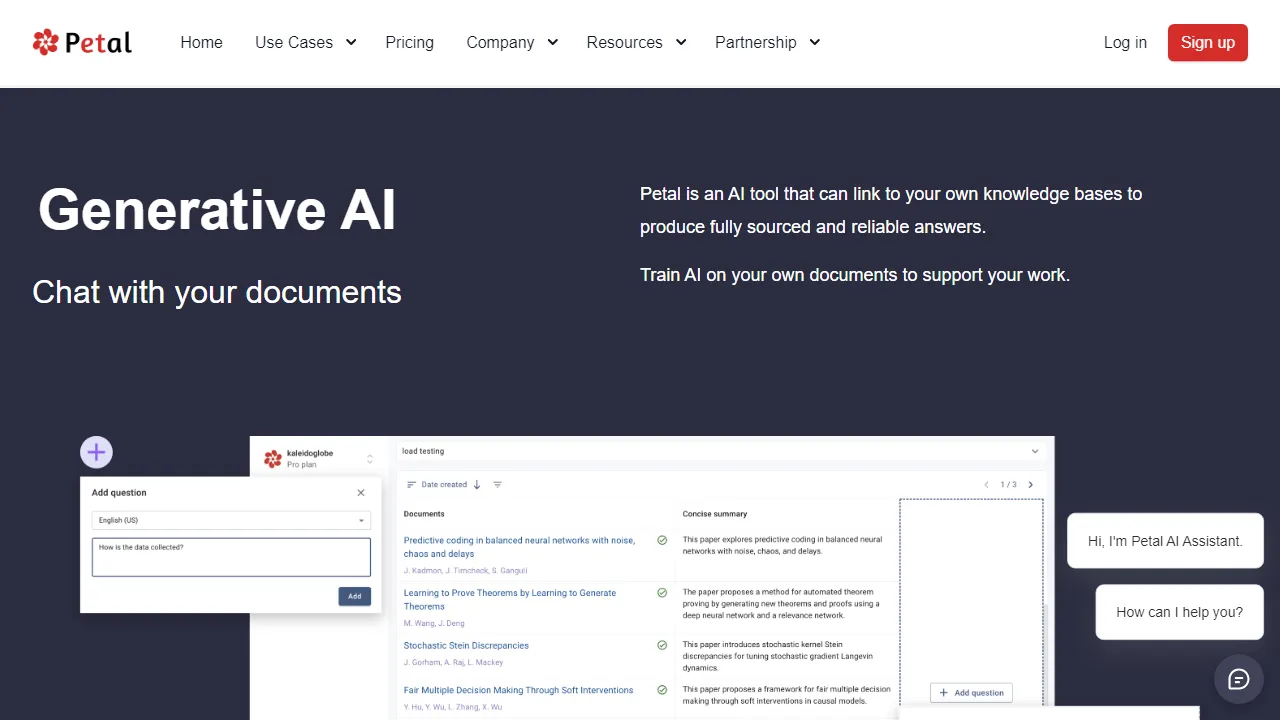
Task: Open the Company menu
Action: point(500,42)
